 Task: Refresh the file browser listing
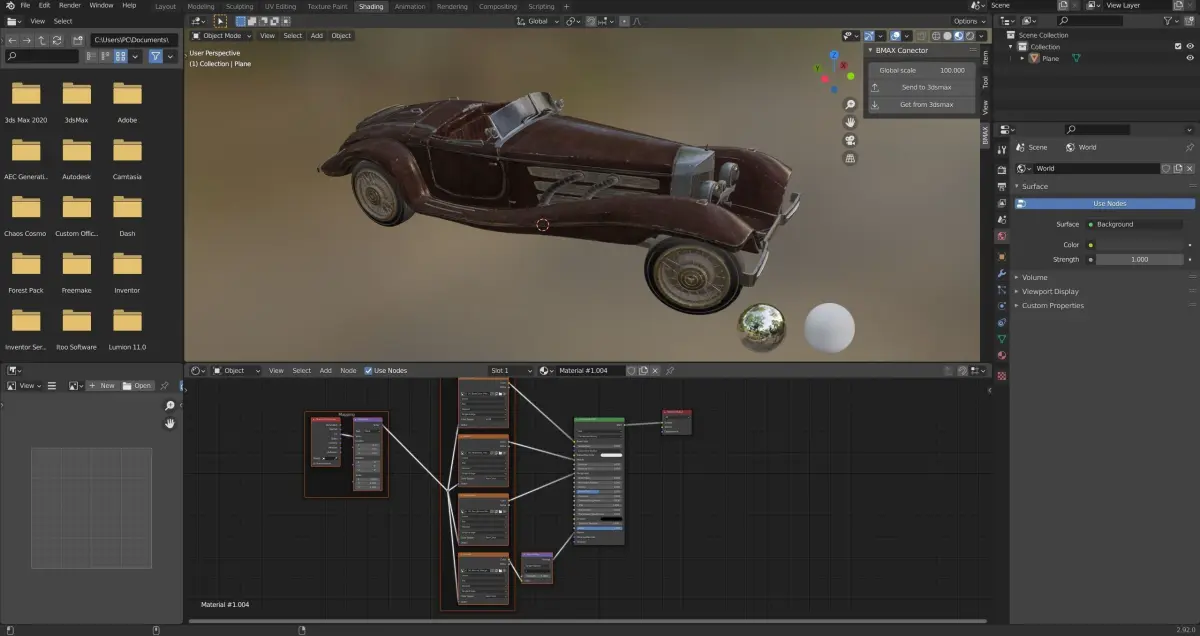pyautogui.click(x=56, y=40)
